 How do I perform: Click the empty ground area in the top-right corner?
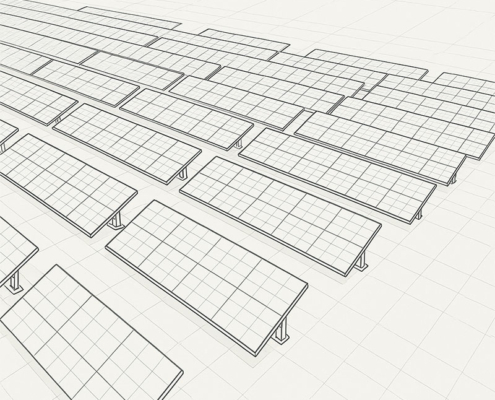tap(400, 23)
